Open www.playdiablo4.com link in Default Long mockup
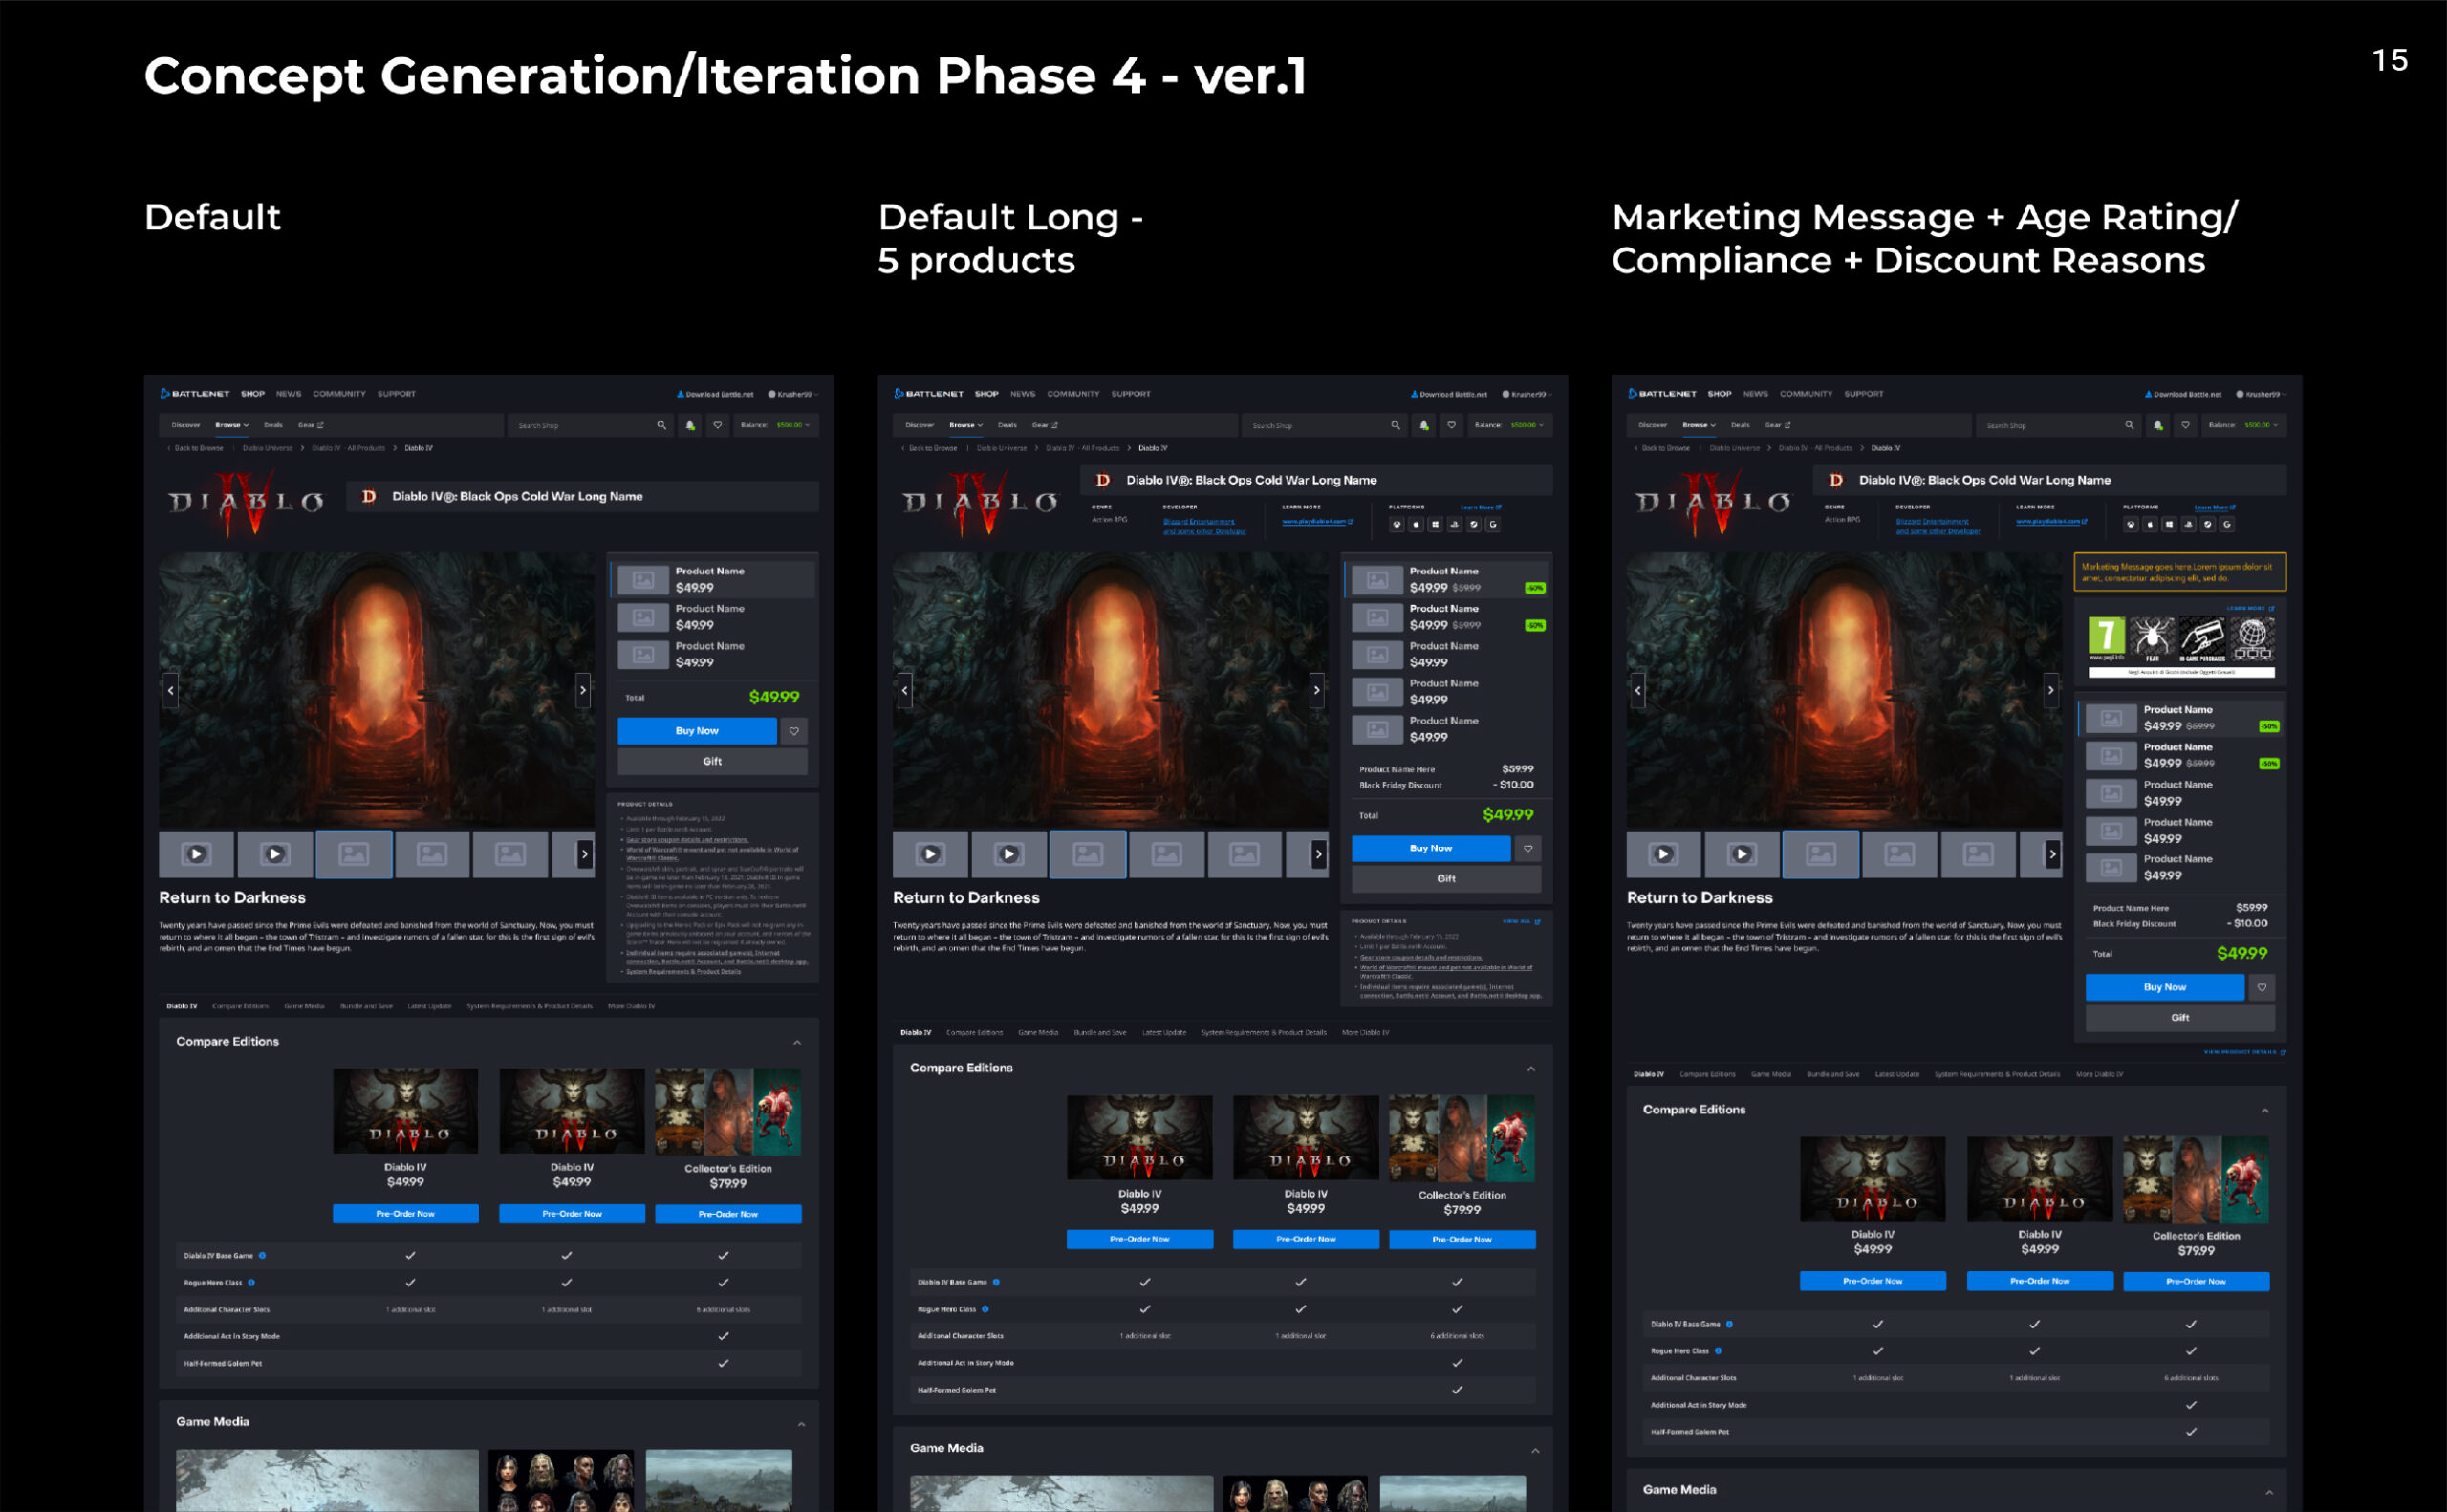Screen dimensions: 2447x1512 point(1318,521)
